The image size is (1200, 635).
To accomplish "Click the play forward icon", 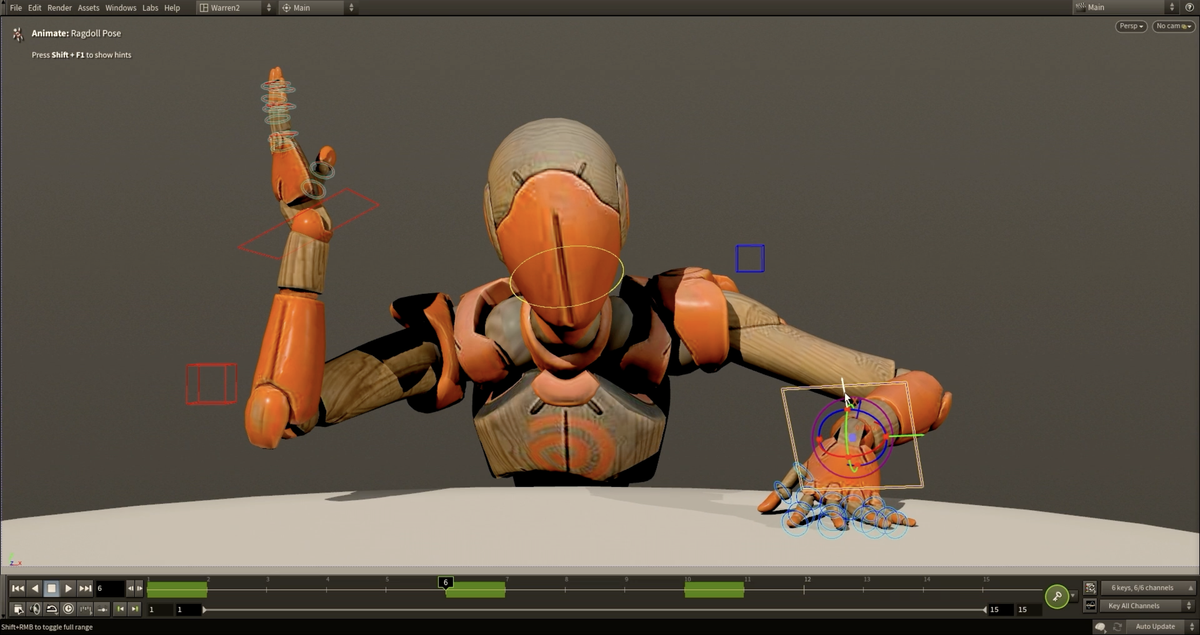I will 68,588.
